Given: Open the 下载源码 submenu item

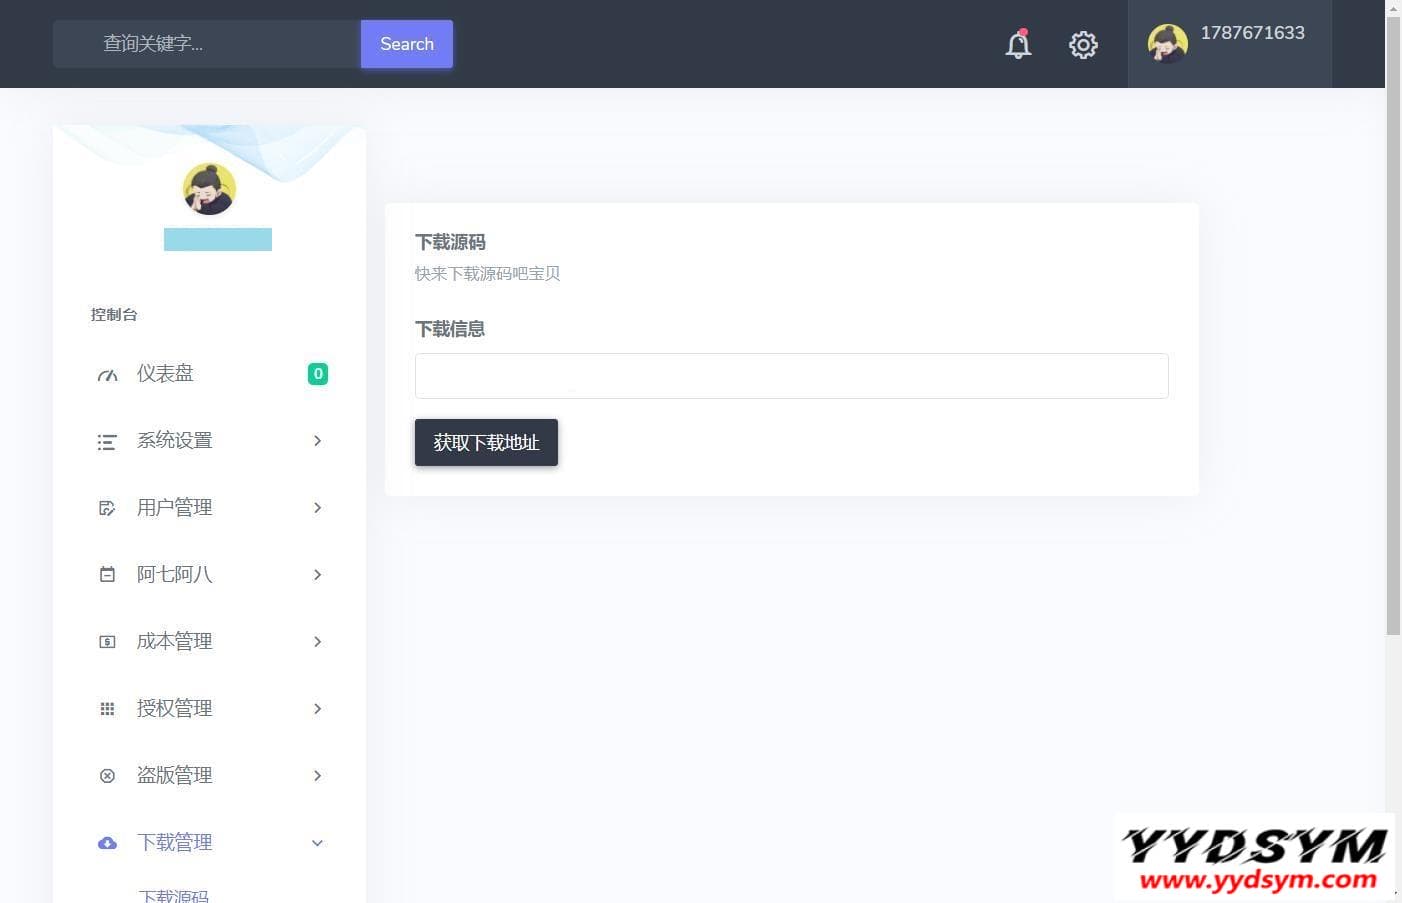Looking at the screenshot, I should (174, 895).
